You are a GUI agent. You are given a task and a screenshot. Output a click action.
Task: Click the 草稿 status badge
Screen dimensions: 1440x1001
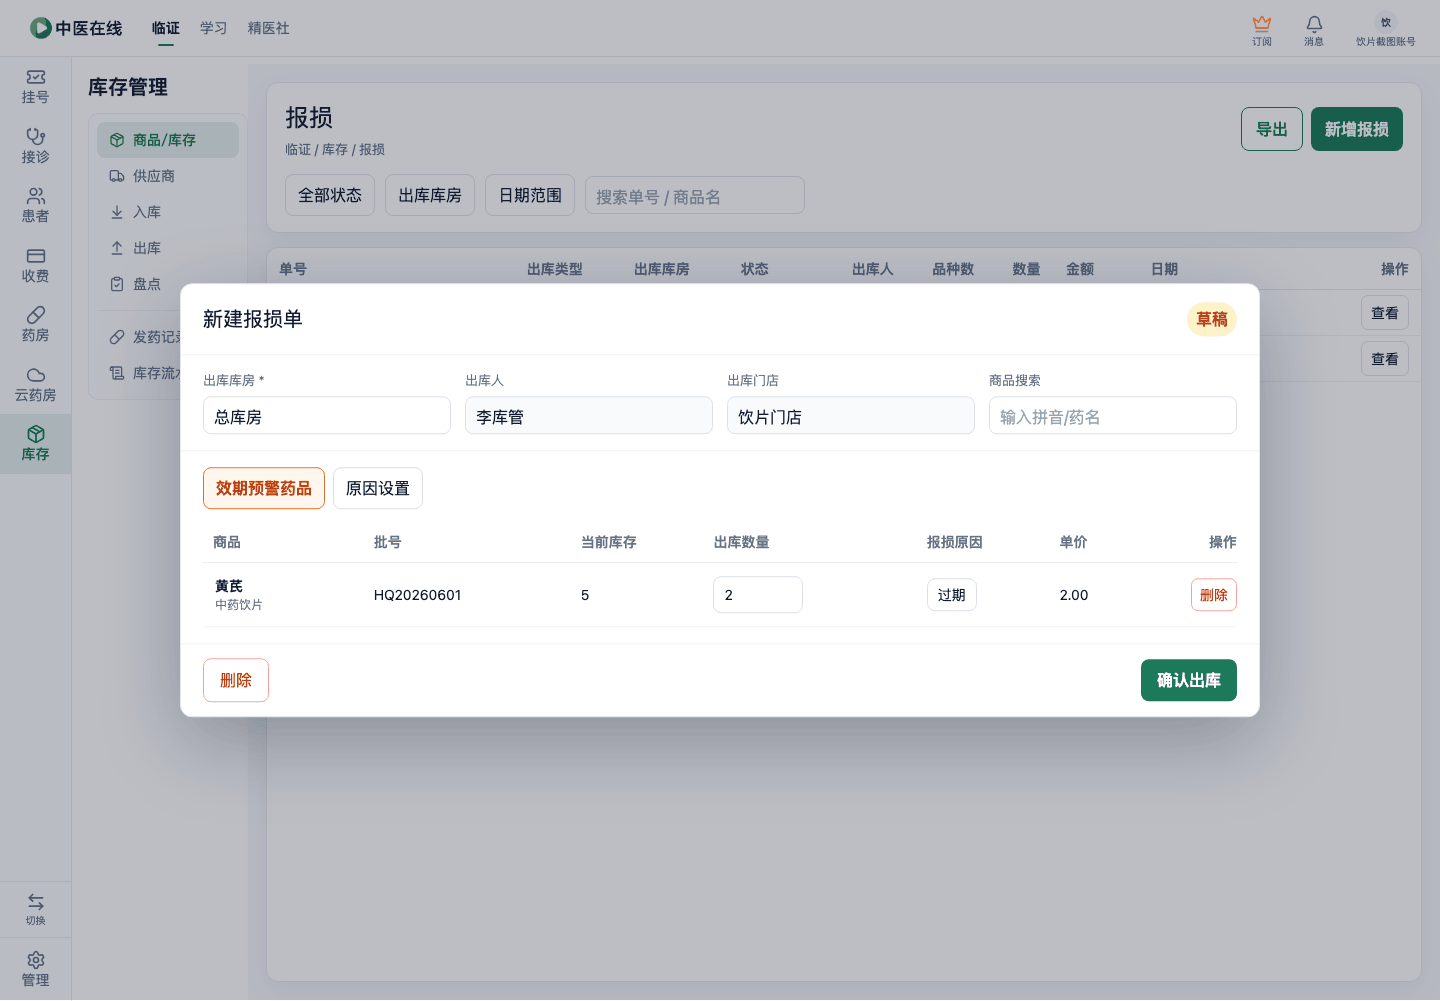coord(1212,319)
